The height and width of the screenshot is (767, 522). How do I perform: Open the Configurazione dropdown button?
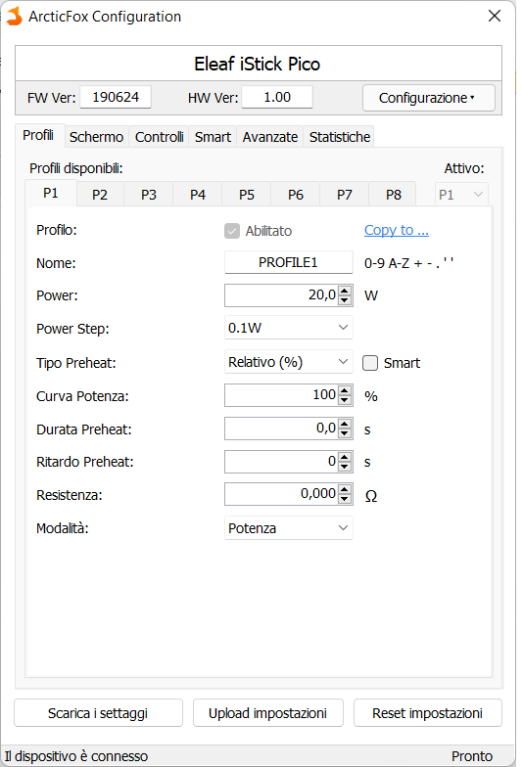(x=429, y=98)
